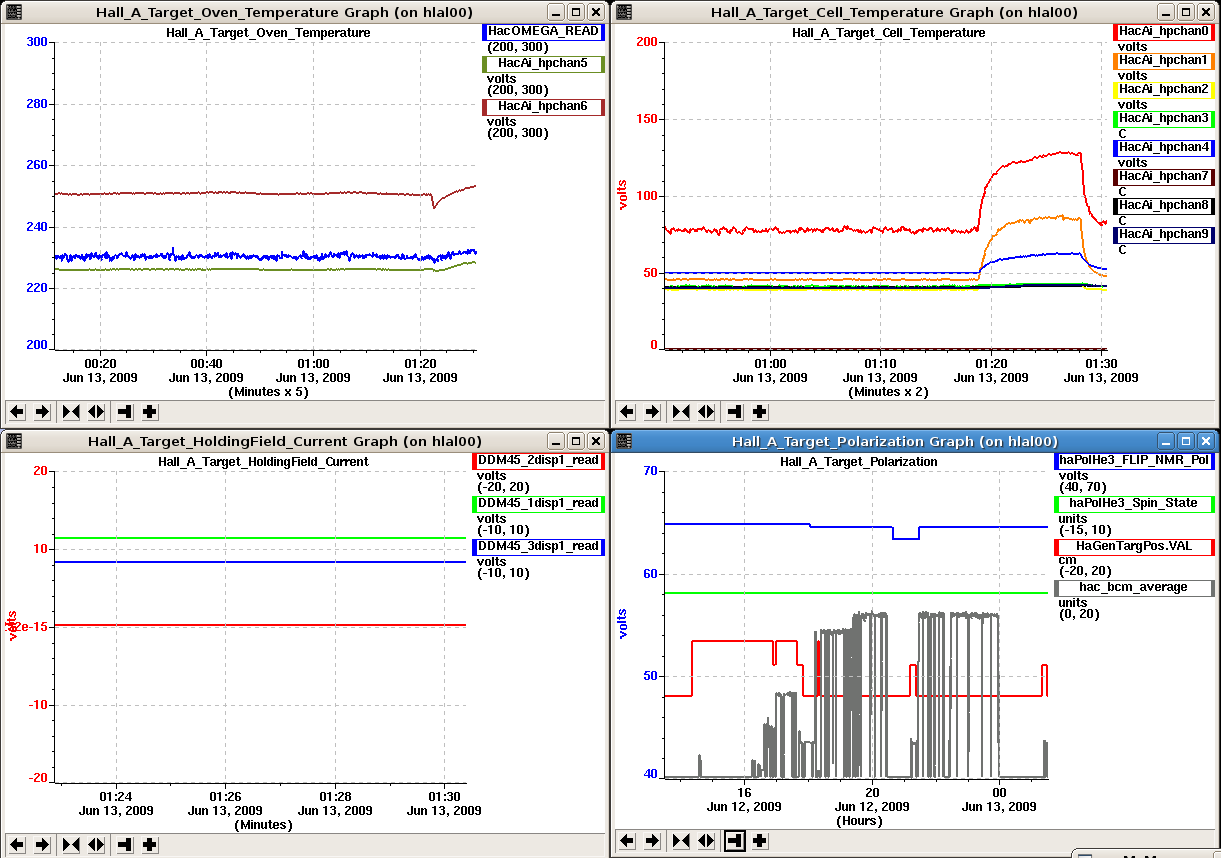1221x858 pixels.
Task: Pan right in the HoldingField Current graph
Action: click(x=43, y=844)
